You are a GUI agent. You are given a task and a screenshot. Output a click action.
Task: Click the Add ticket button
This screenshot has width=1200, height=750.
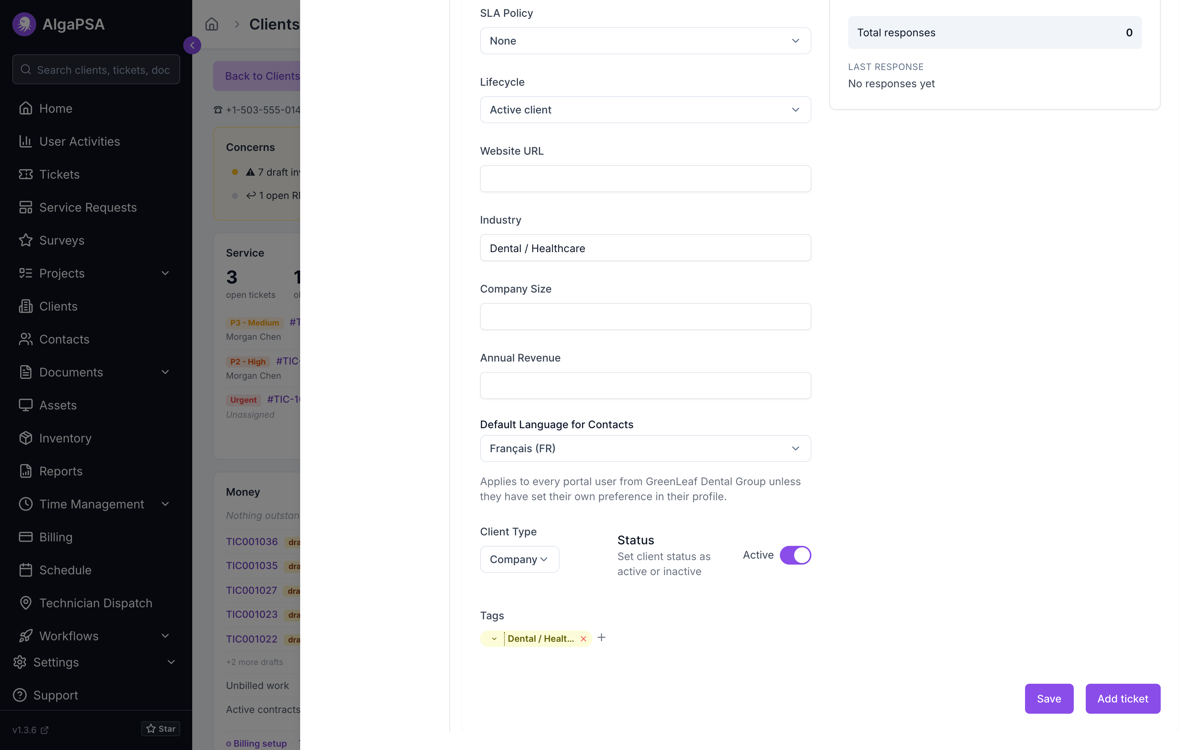click(1123, 699)
